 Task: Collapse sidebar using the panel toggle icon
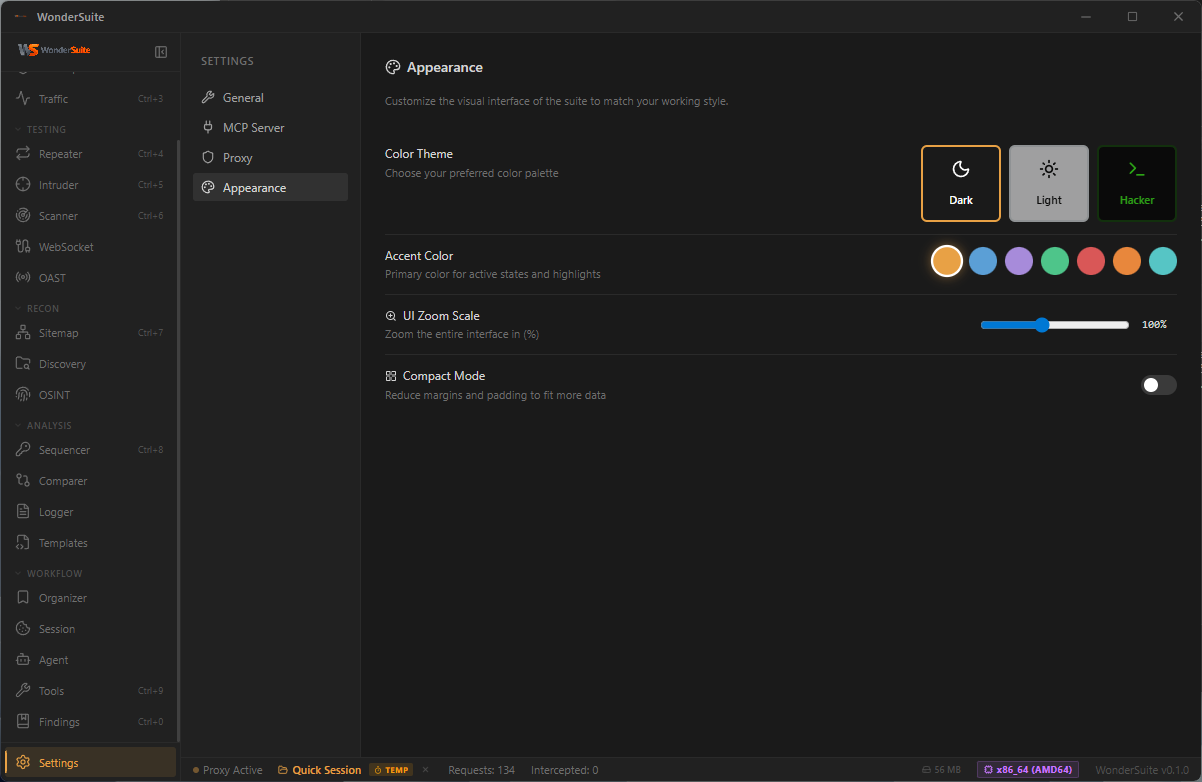tap(161, 51)
